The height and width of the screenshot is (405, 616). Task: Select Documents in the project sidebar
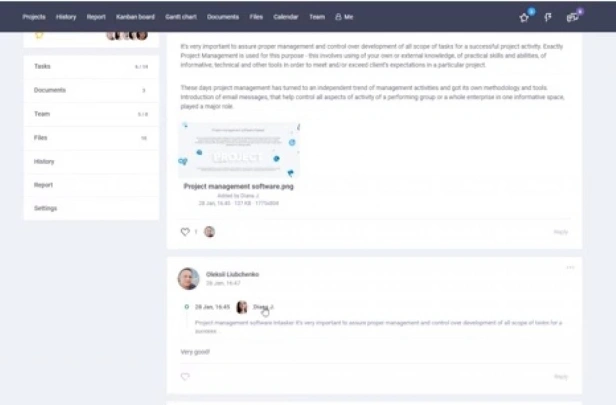tap(91, 90)
